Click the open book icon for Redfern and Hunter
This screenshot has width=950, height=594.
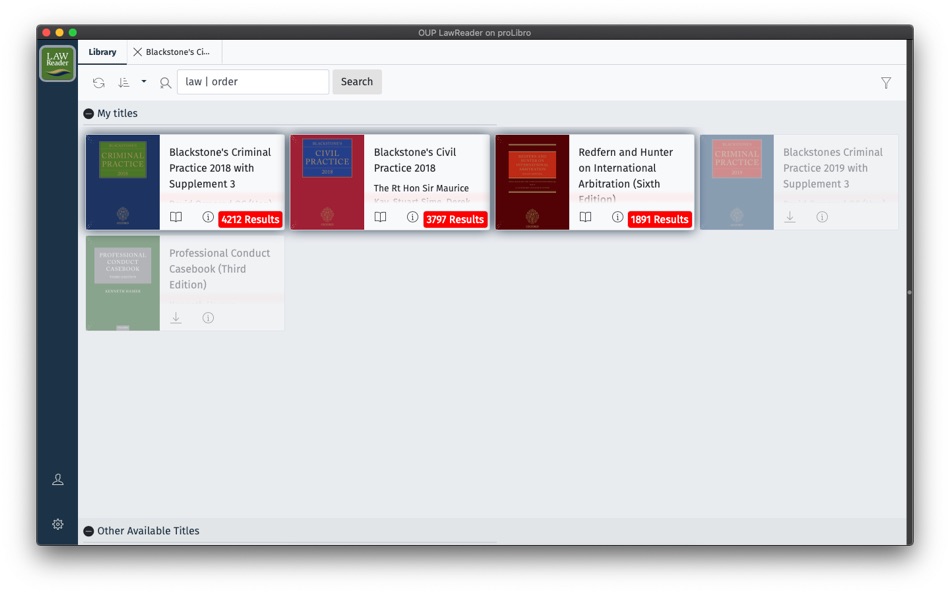click(585, 217)
